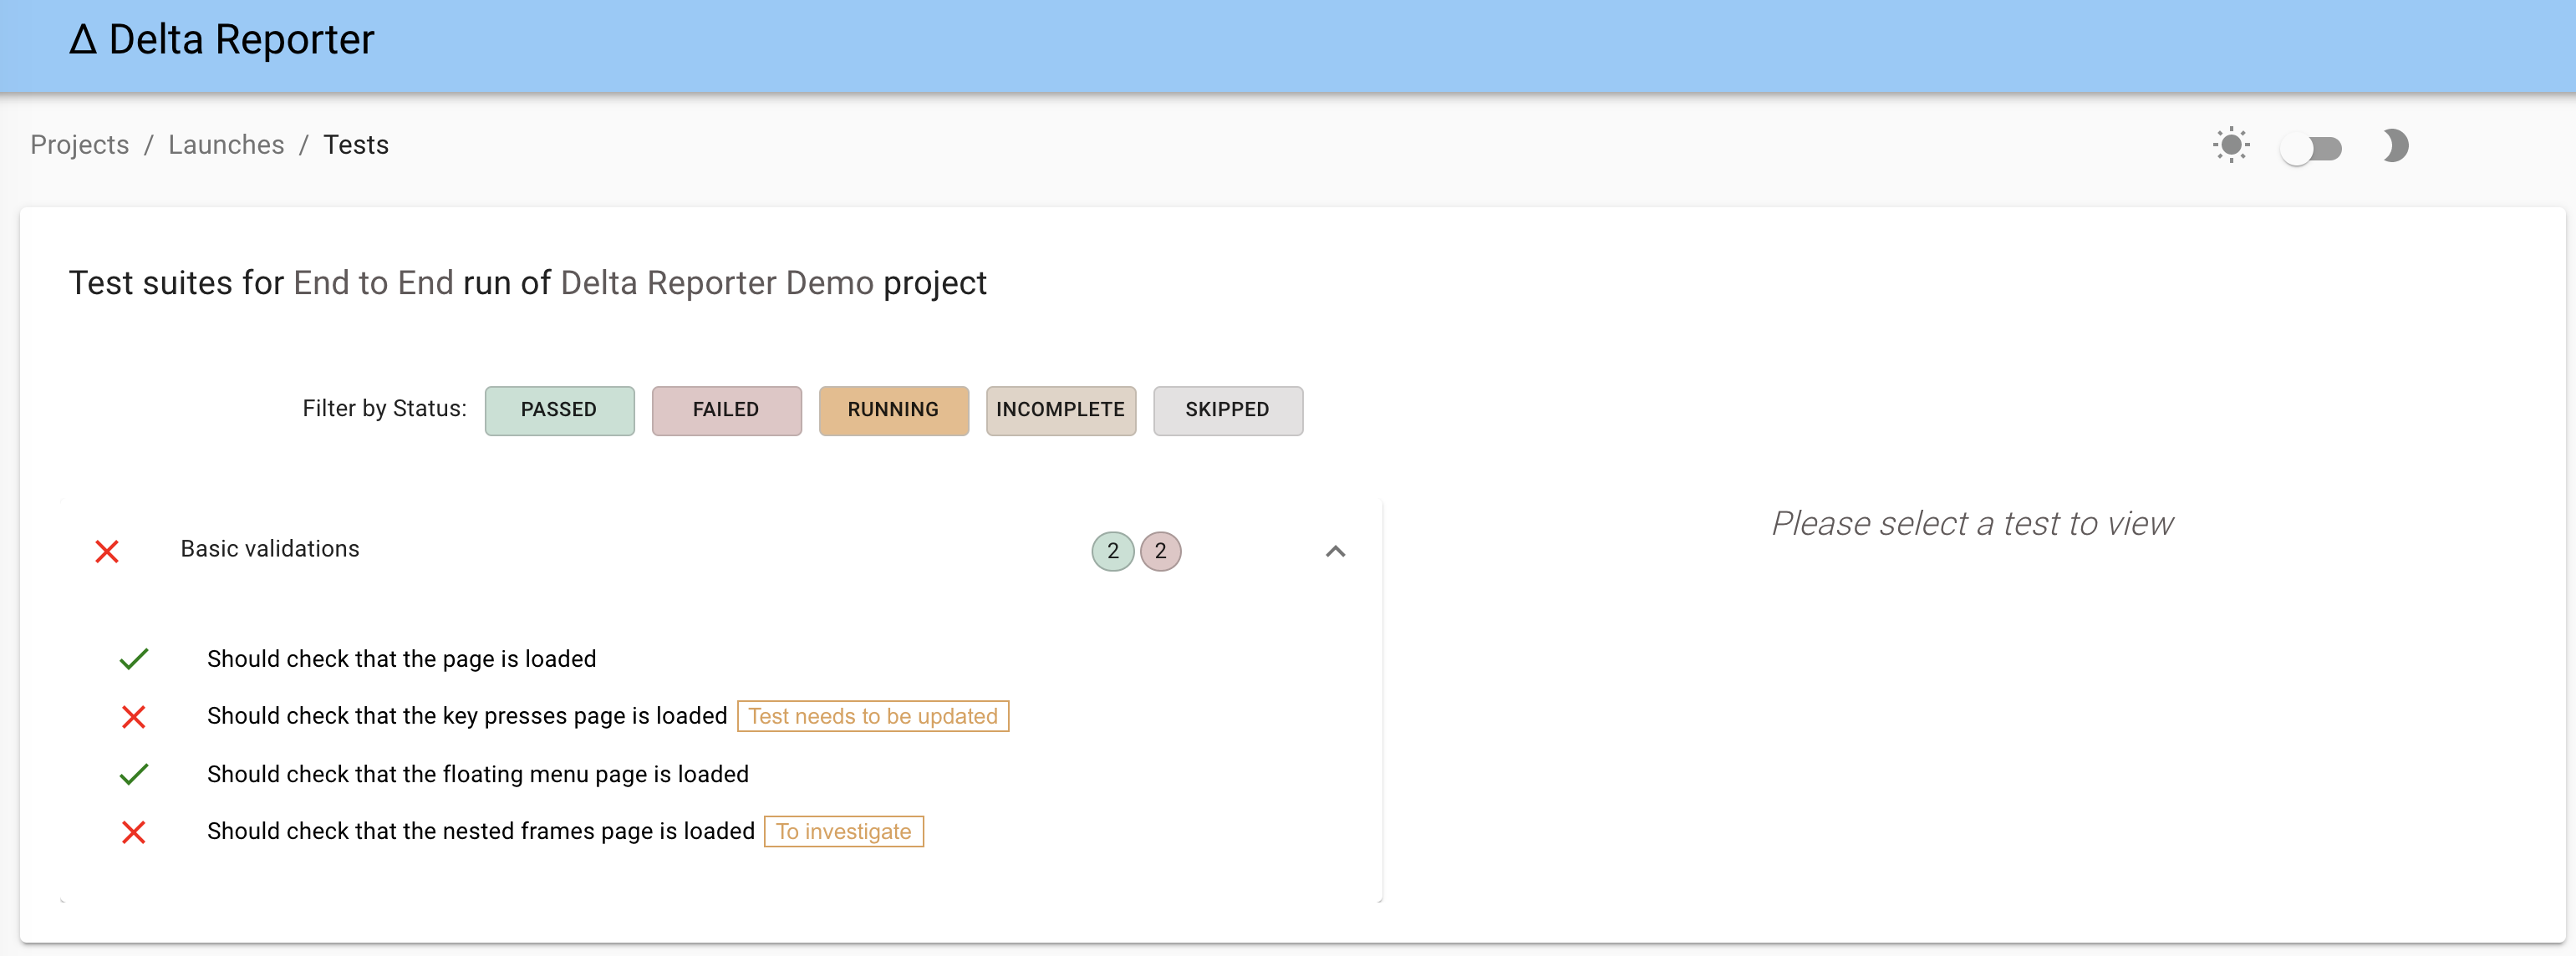The width and height of the screenshot is (2576, 956).
Task: Toggle the FAILED status filter
Action: click(x=726, y=410)
